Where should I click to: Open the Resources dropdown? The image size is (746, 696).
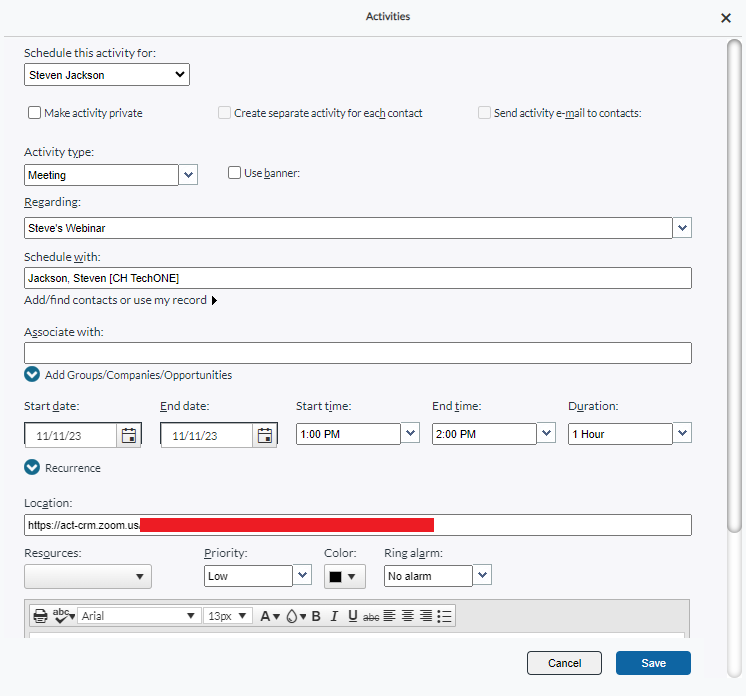(x=88, y=577)
